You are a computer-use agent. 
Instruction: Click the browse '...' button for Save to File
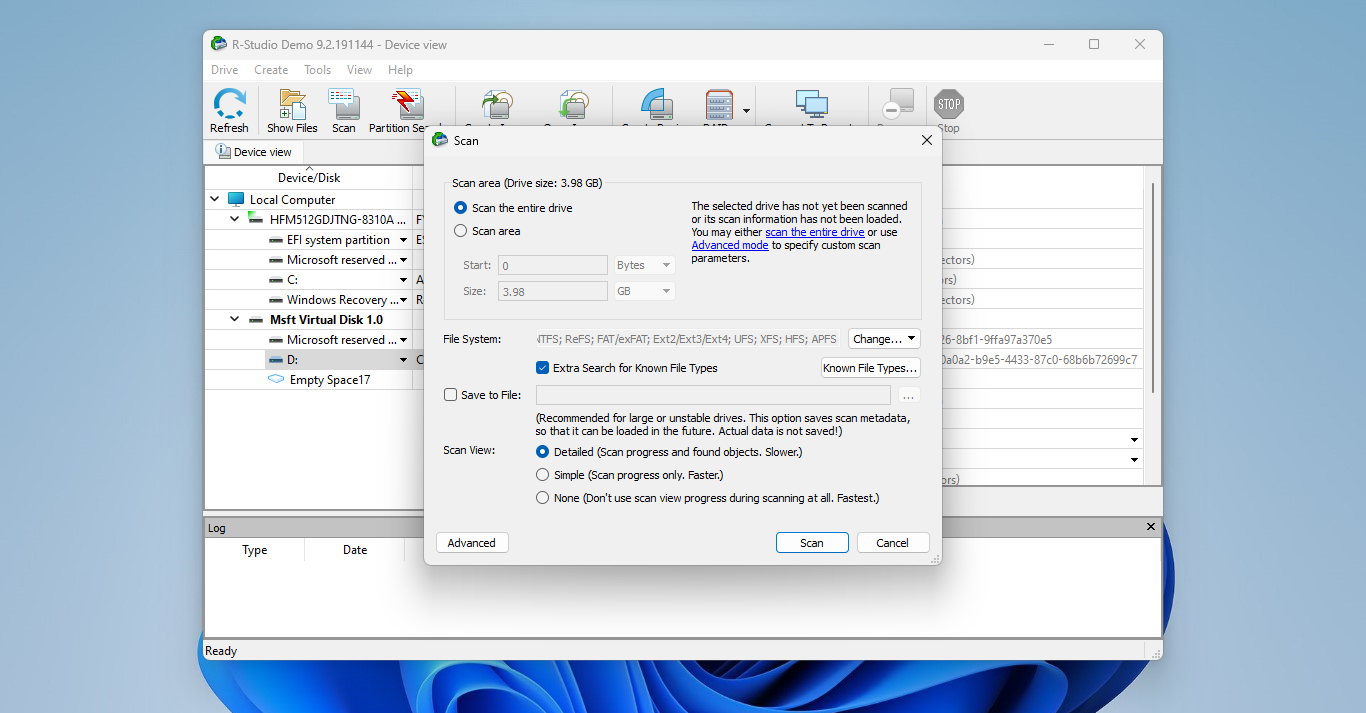(x=909, y=395)
